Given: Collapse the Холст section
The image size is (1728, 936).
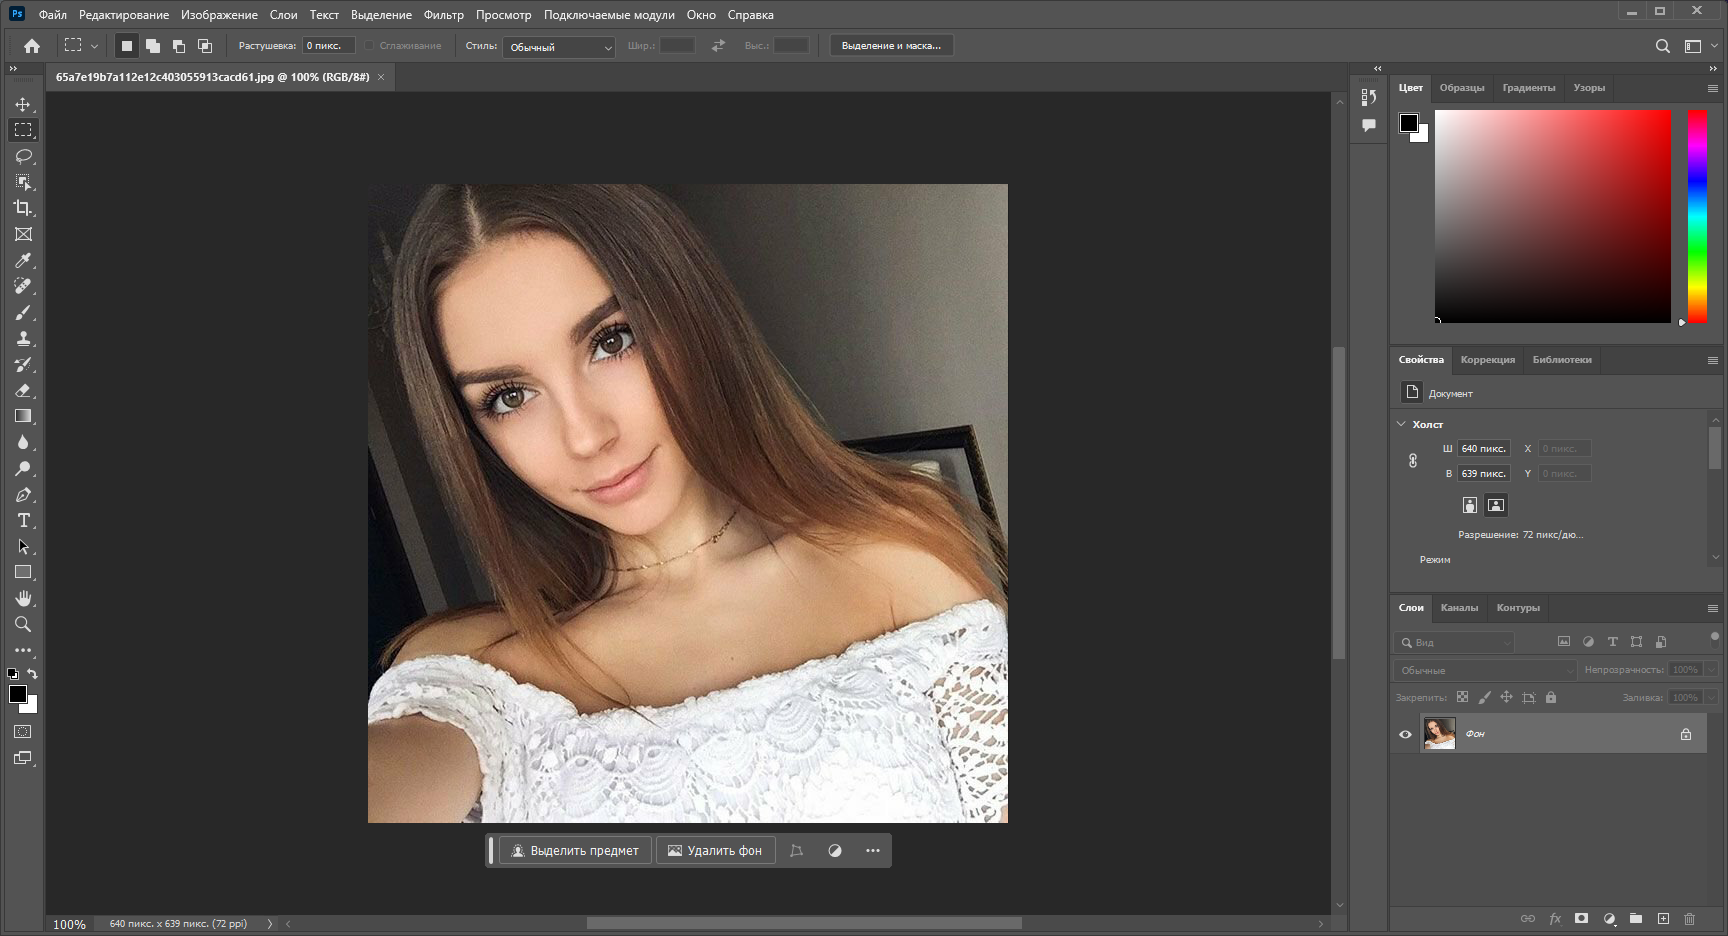Looking at the screenshot, I should 1401,424.
